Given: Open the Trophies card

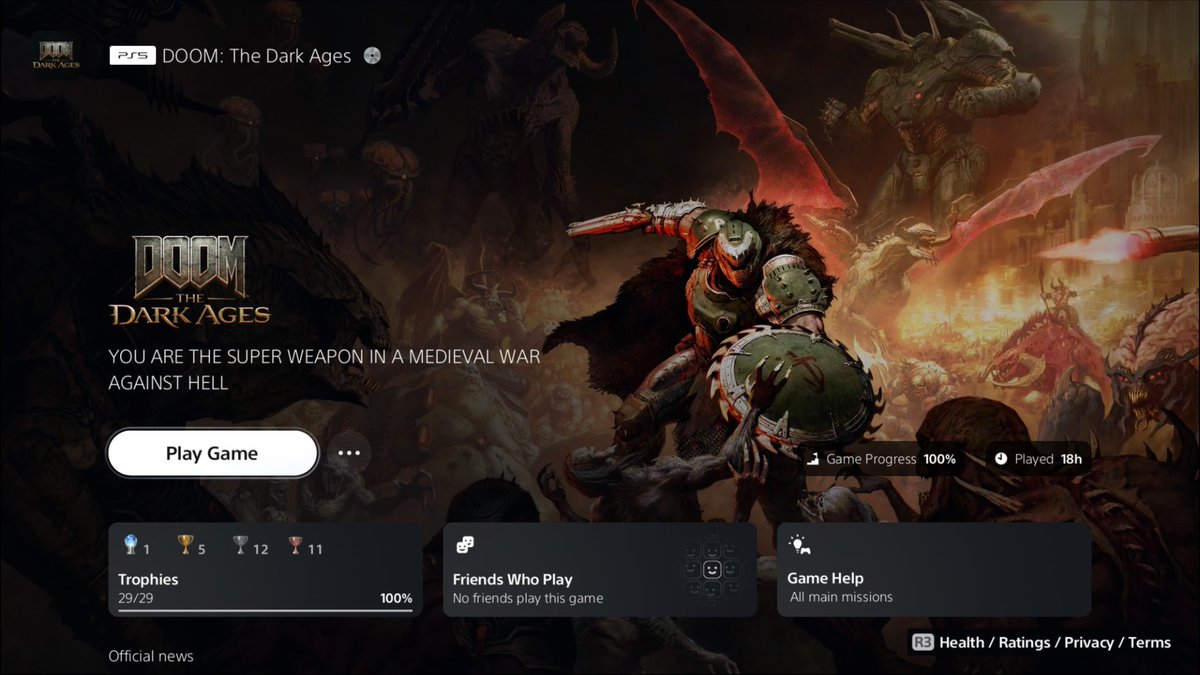Looking at the screenshot, I should pyautogui.click(x=265, y=569).
